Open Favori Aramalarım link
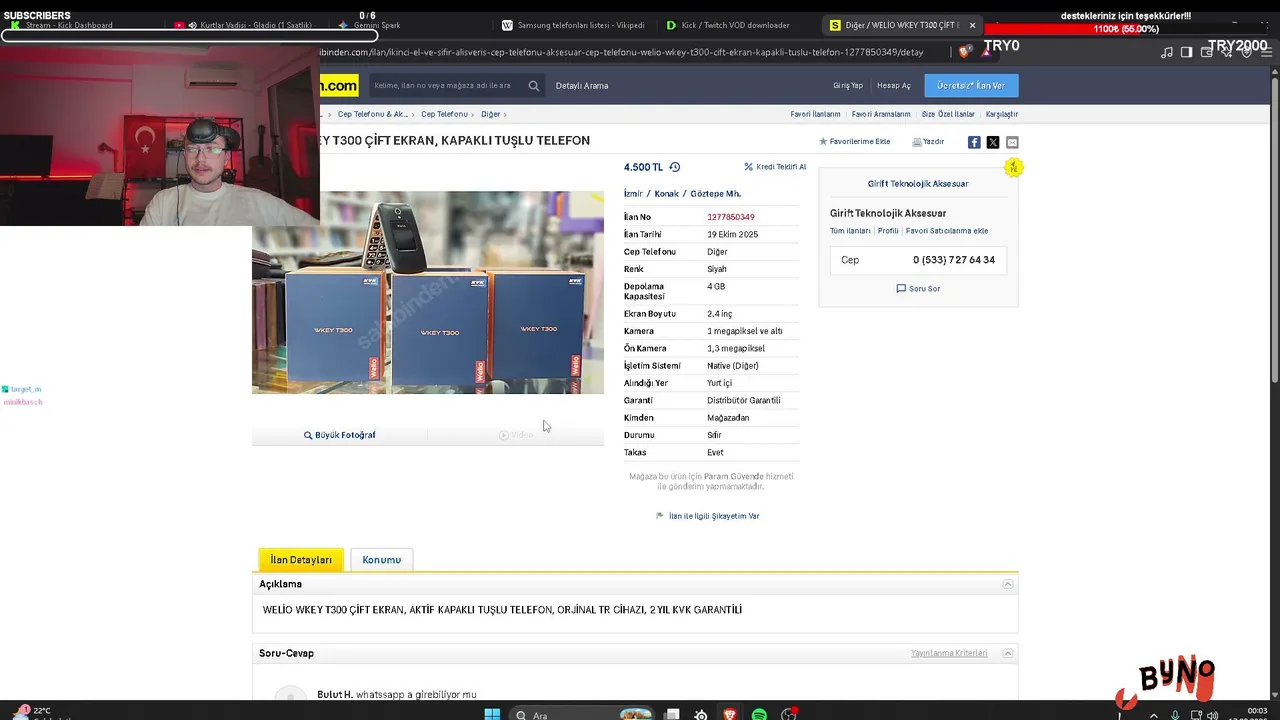 click(x=881, y=114)
